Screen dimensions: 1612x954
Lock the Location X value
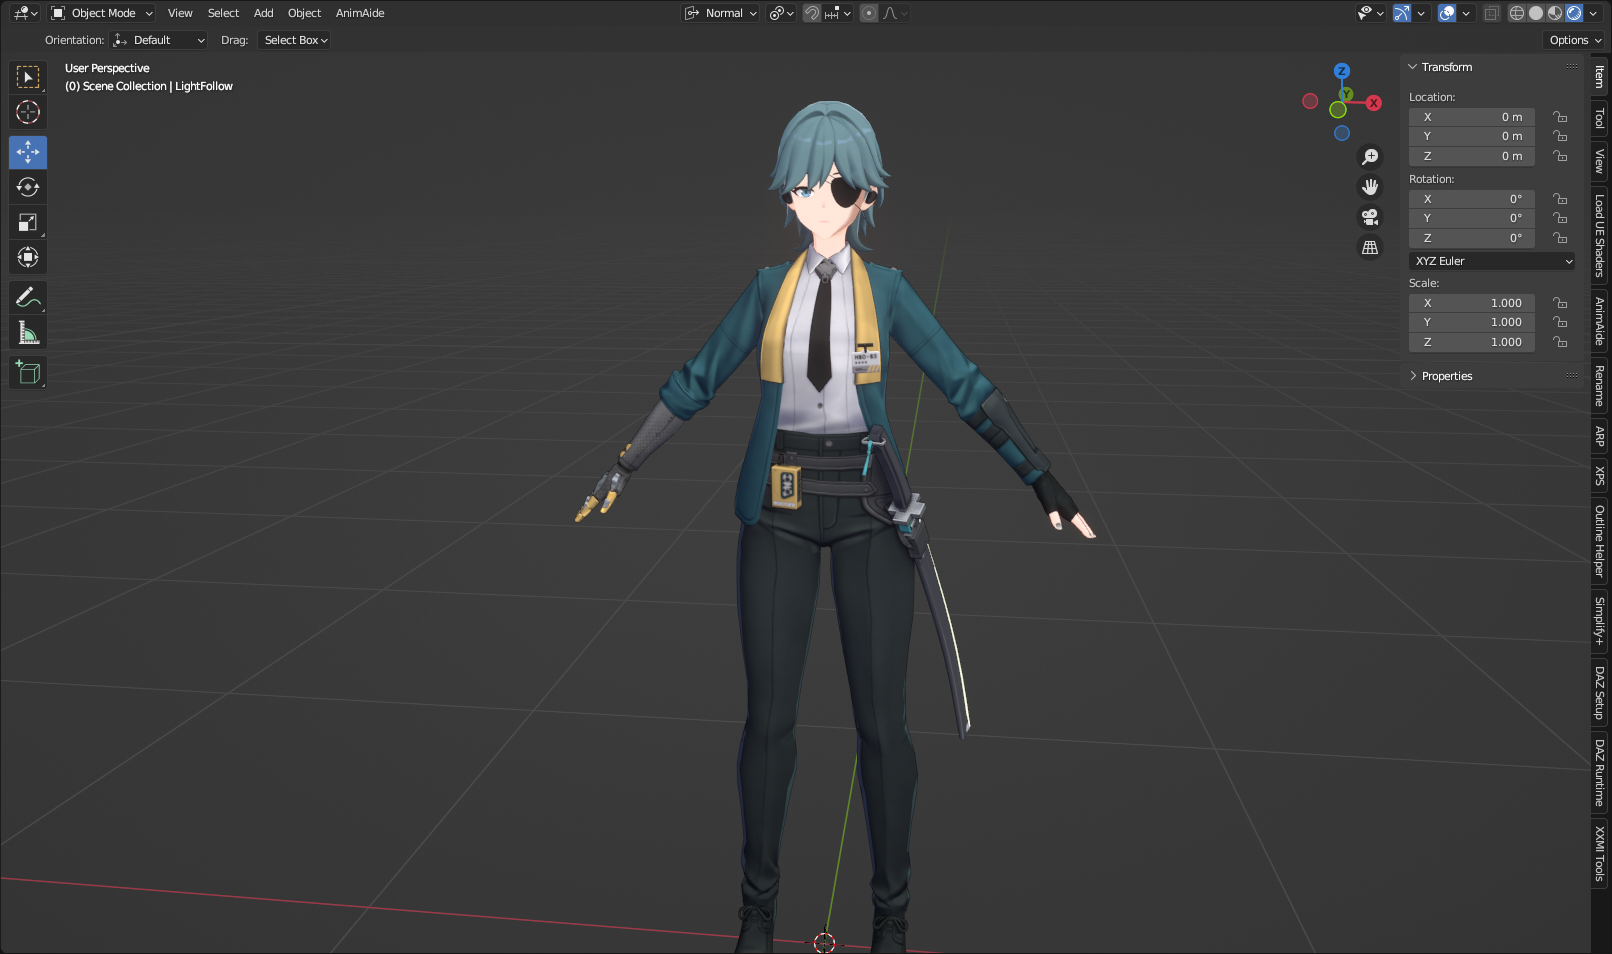[x=1560, y=117]
